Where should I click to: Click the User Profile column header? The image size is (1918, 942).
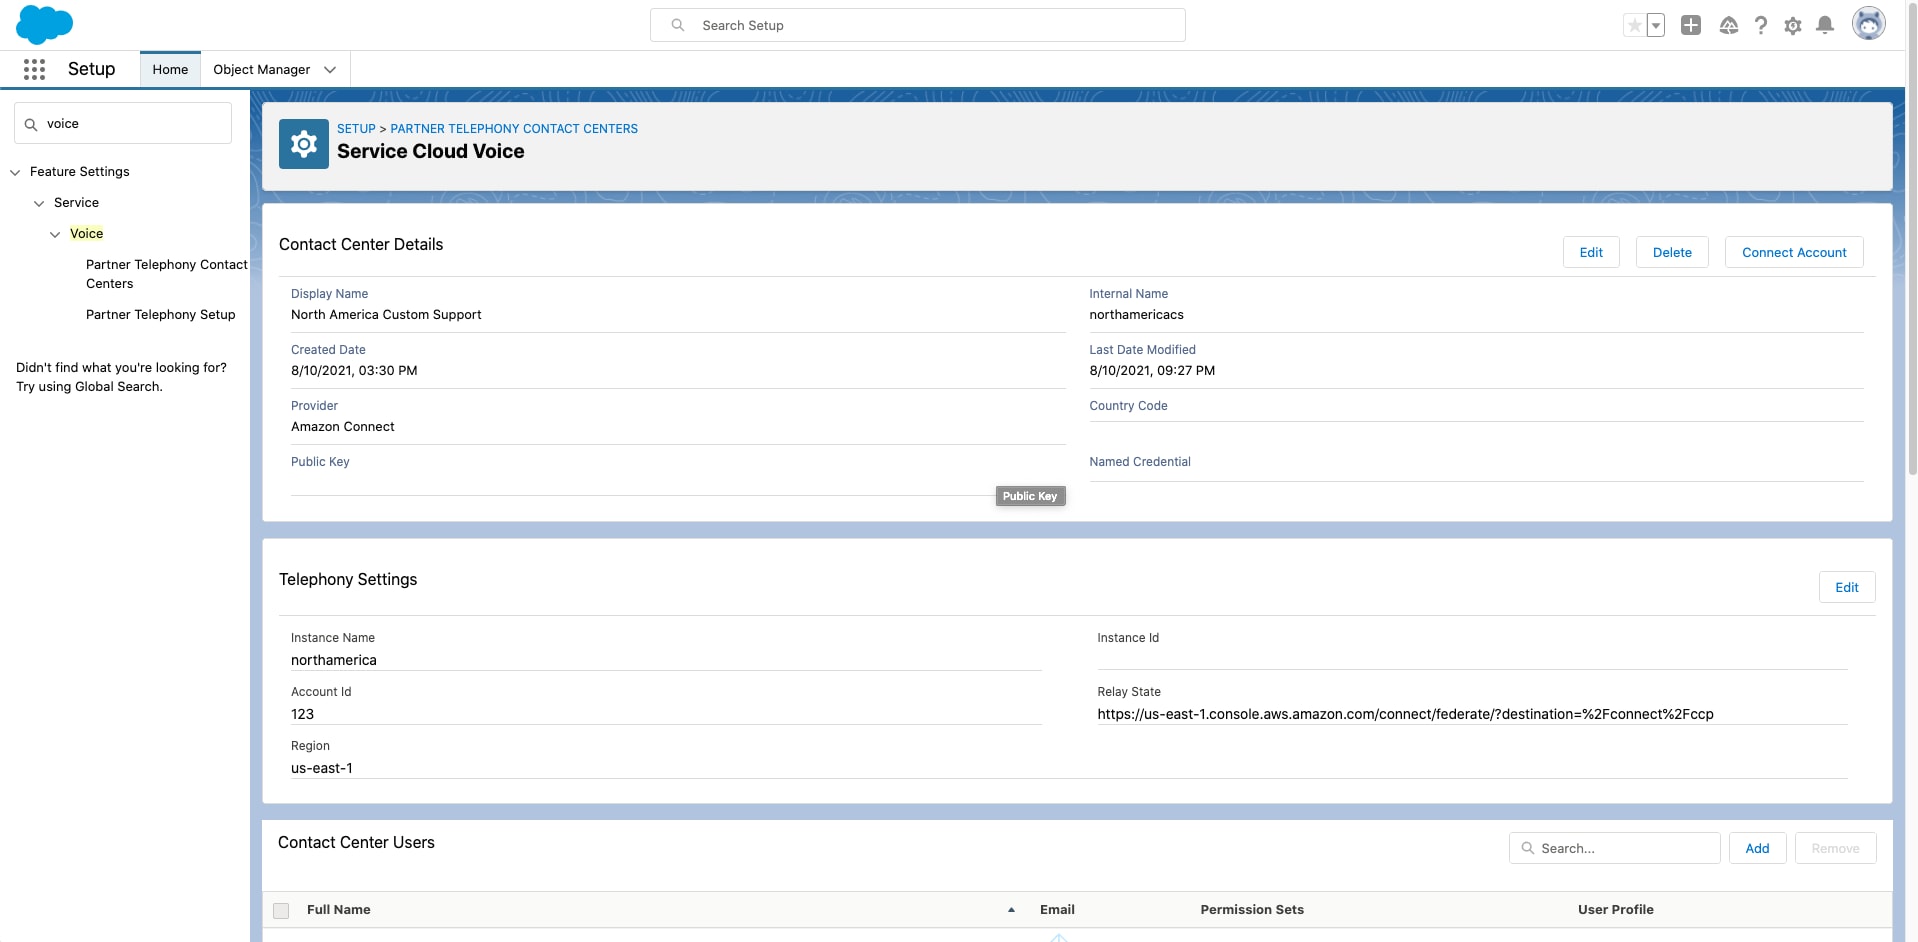coord(1615,910)
